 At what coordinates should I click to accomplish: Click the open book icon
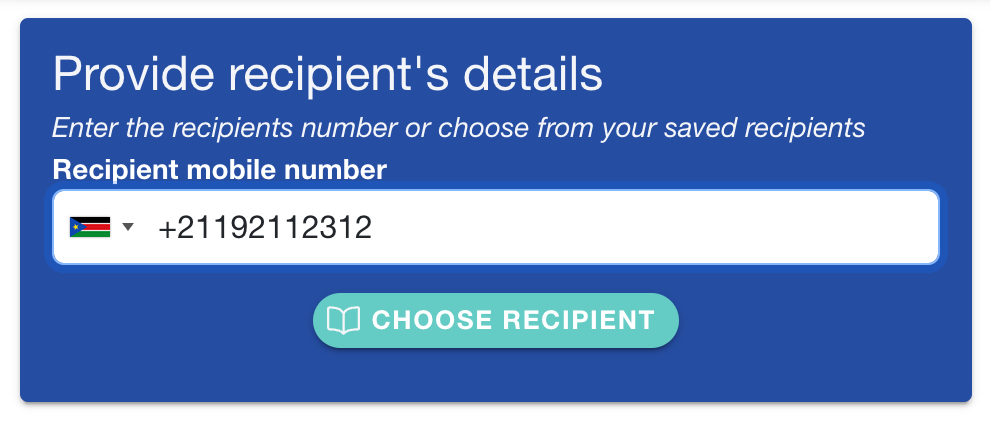point(343,321)
